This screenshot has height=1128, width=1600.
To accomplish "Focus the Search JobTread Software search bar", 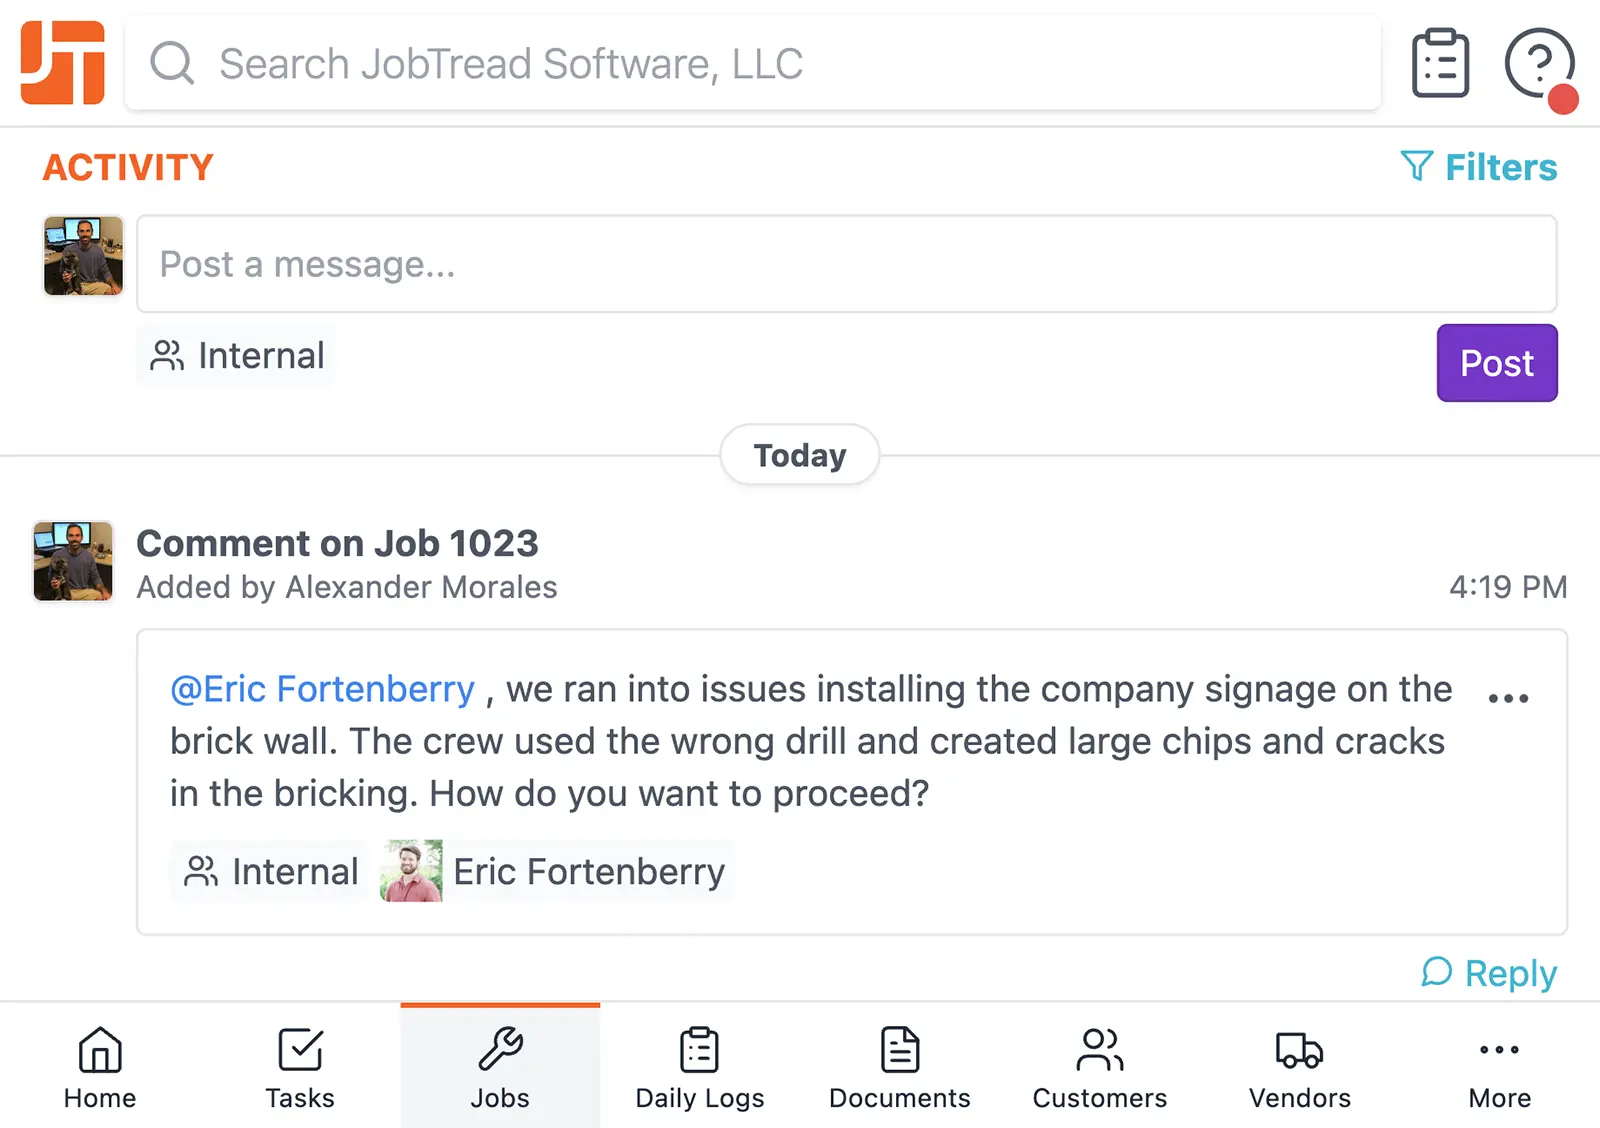I will click(752, 64).
